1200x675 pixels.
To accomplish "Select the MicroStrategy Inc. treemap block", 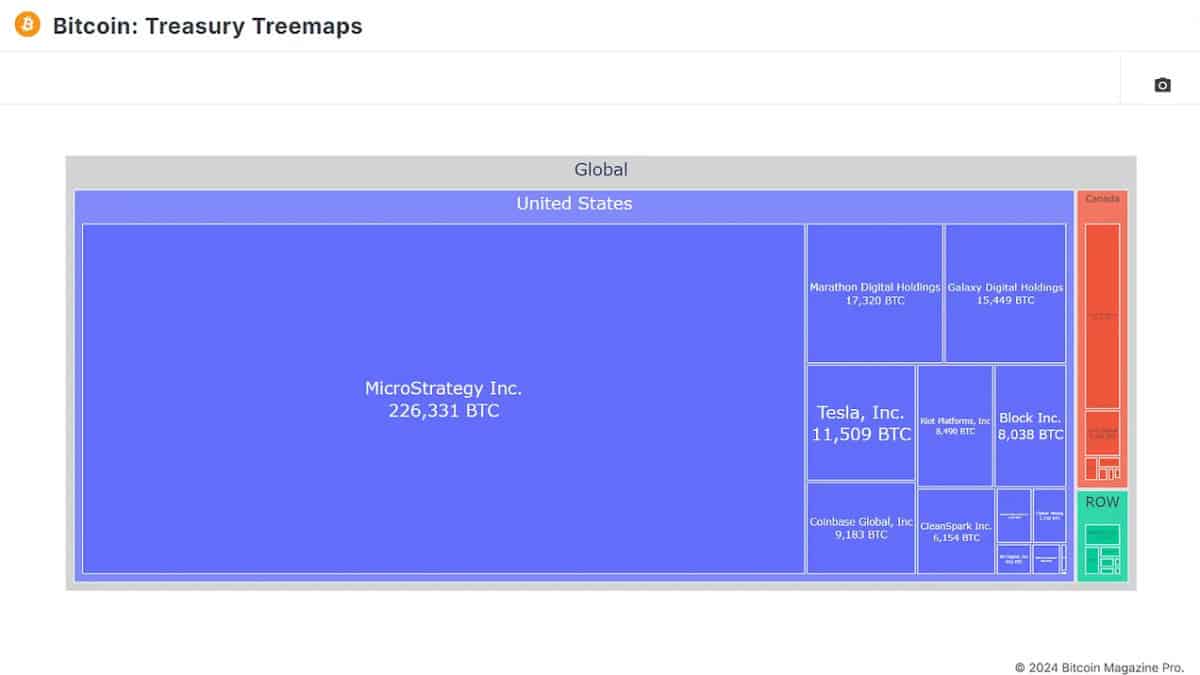I will (443, 398).
